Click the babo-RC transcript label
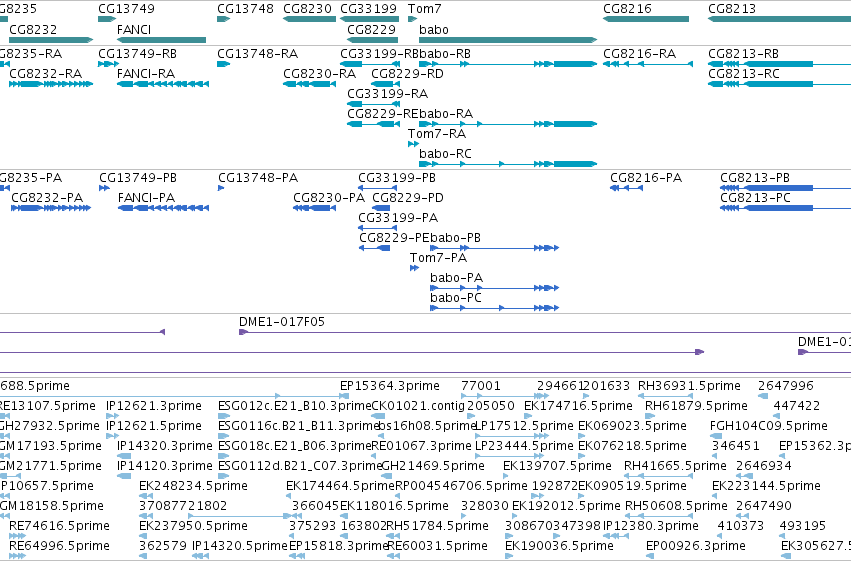851x561 pixels. click(445, 154)
